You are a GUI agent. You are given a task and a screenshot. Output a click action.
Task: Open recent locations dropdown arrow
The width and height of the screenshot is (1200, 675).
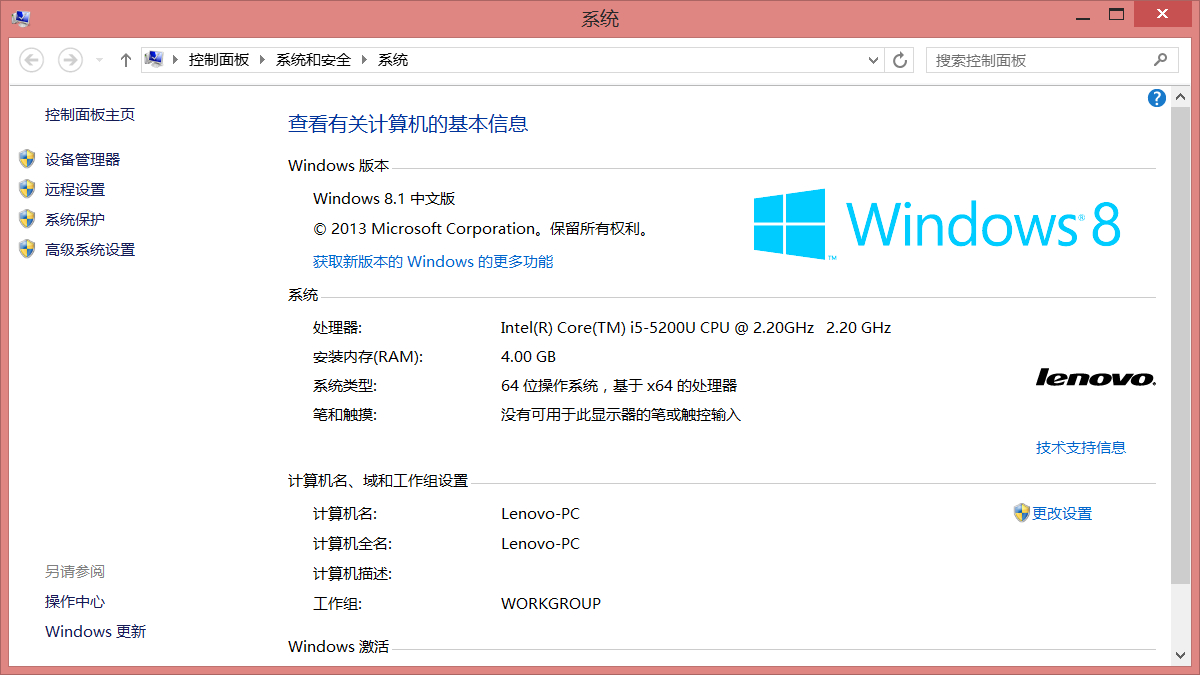pyautogui.click(x=99, y=60)
